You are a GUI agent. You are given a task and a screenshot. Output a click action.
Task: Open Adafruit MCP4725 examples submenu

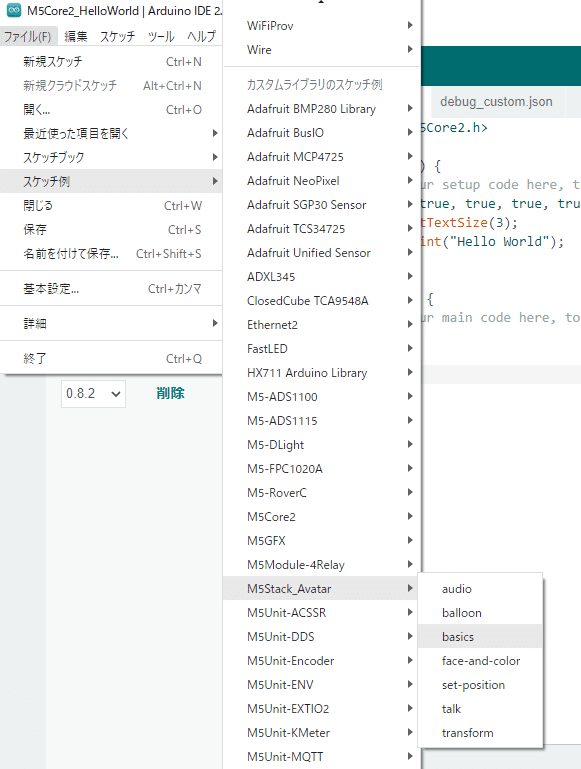click(x=322, y=157)
